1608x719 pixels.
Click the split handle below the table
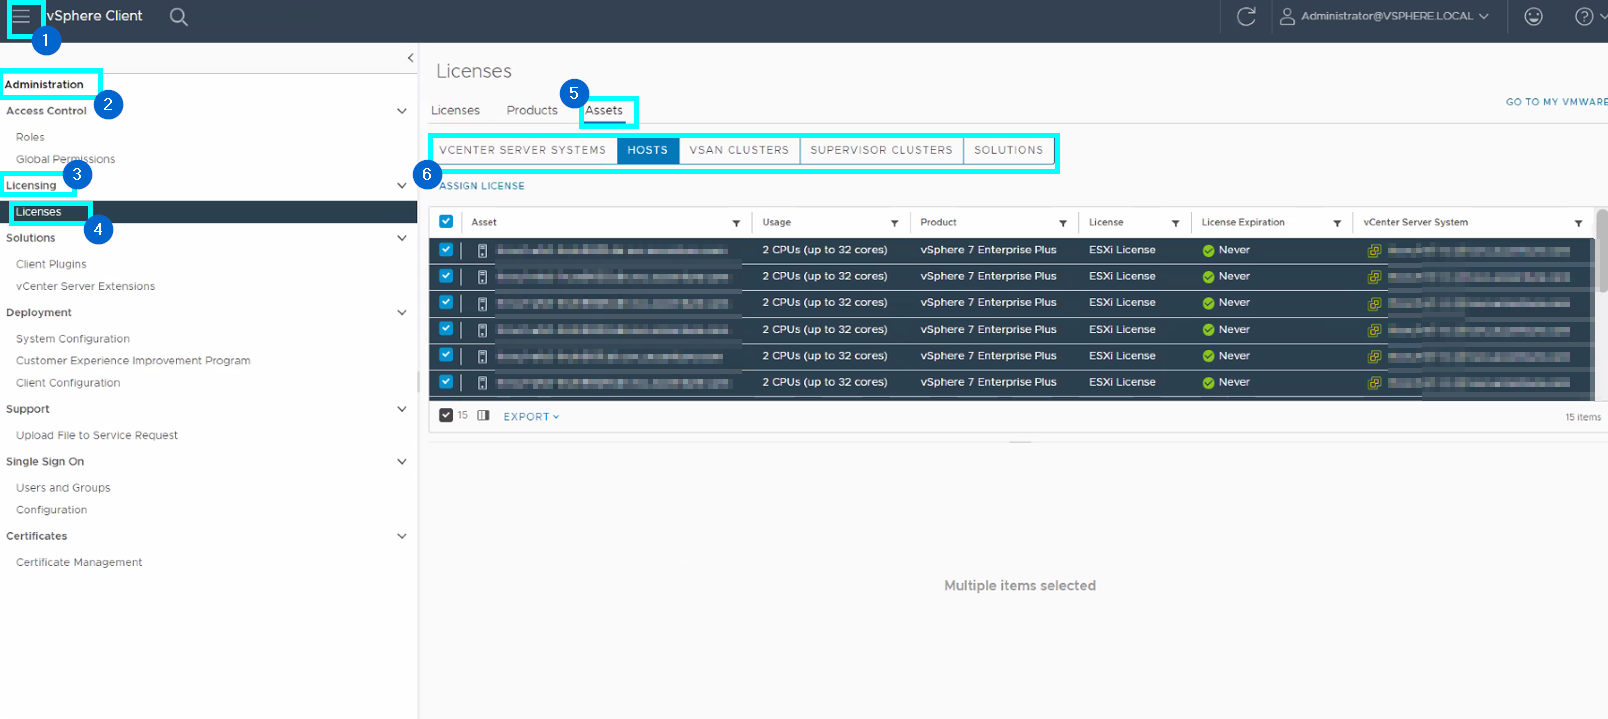click(1019, 441)
